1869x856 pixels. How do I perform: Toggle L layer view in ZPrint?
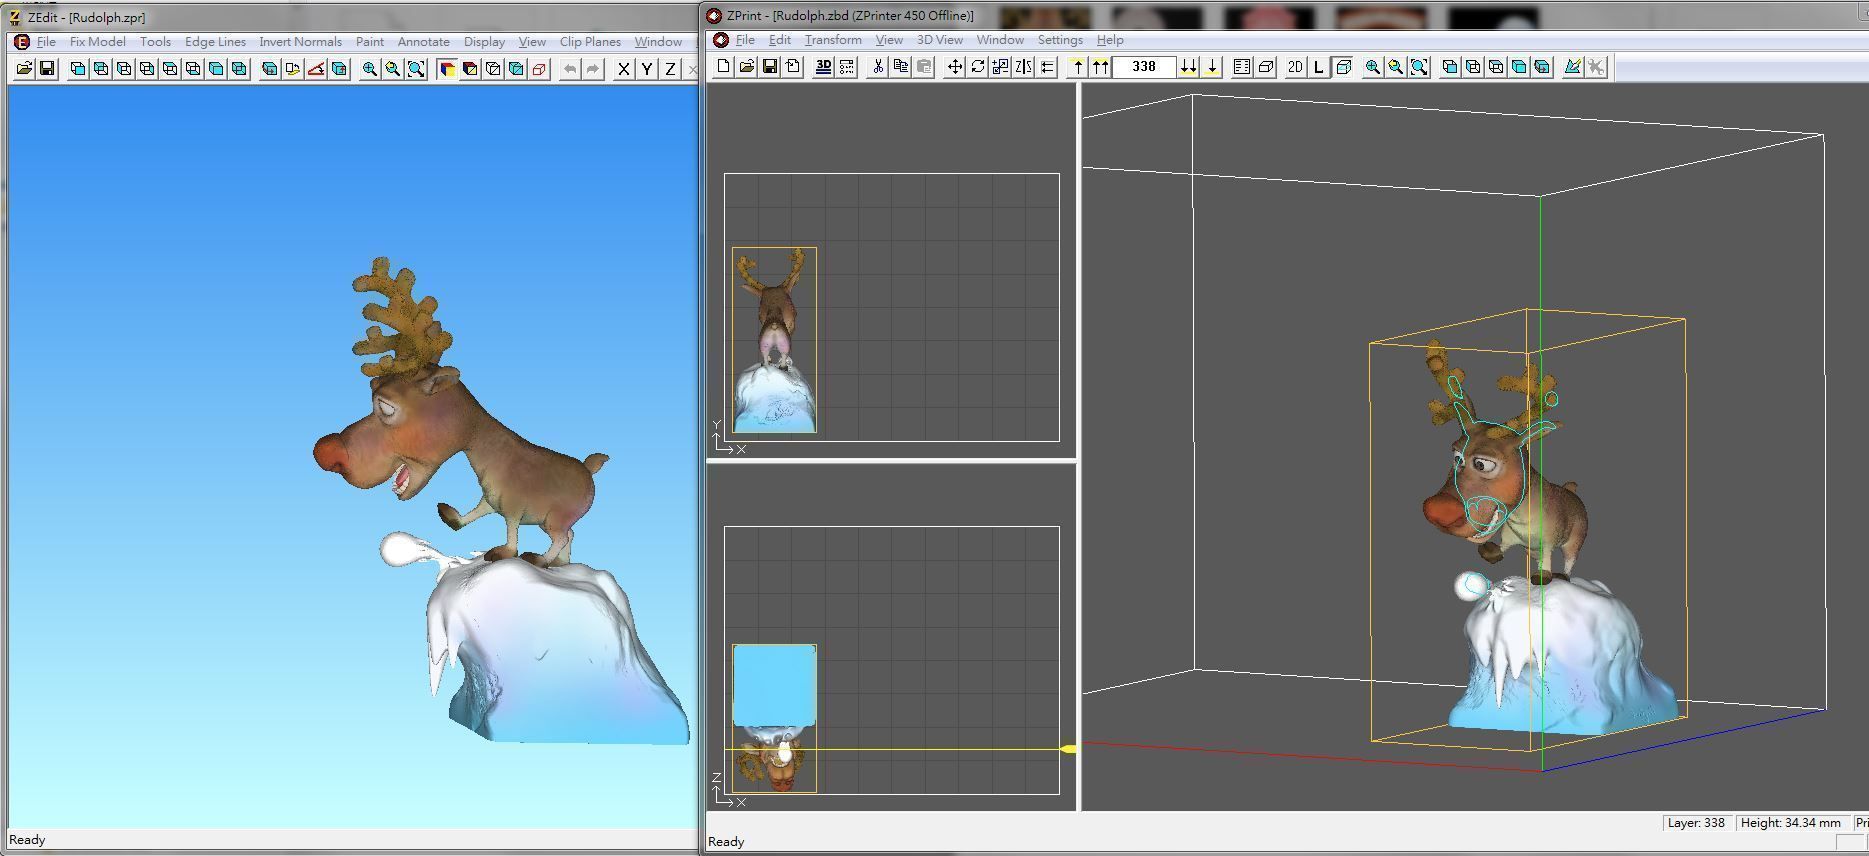(1319, 67)
